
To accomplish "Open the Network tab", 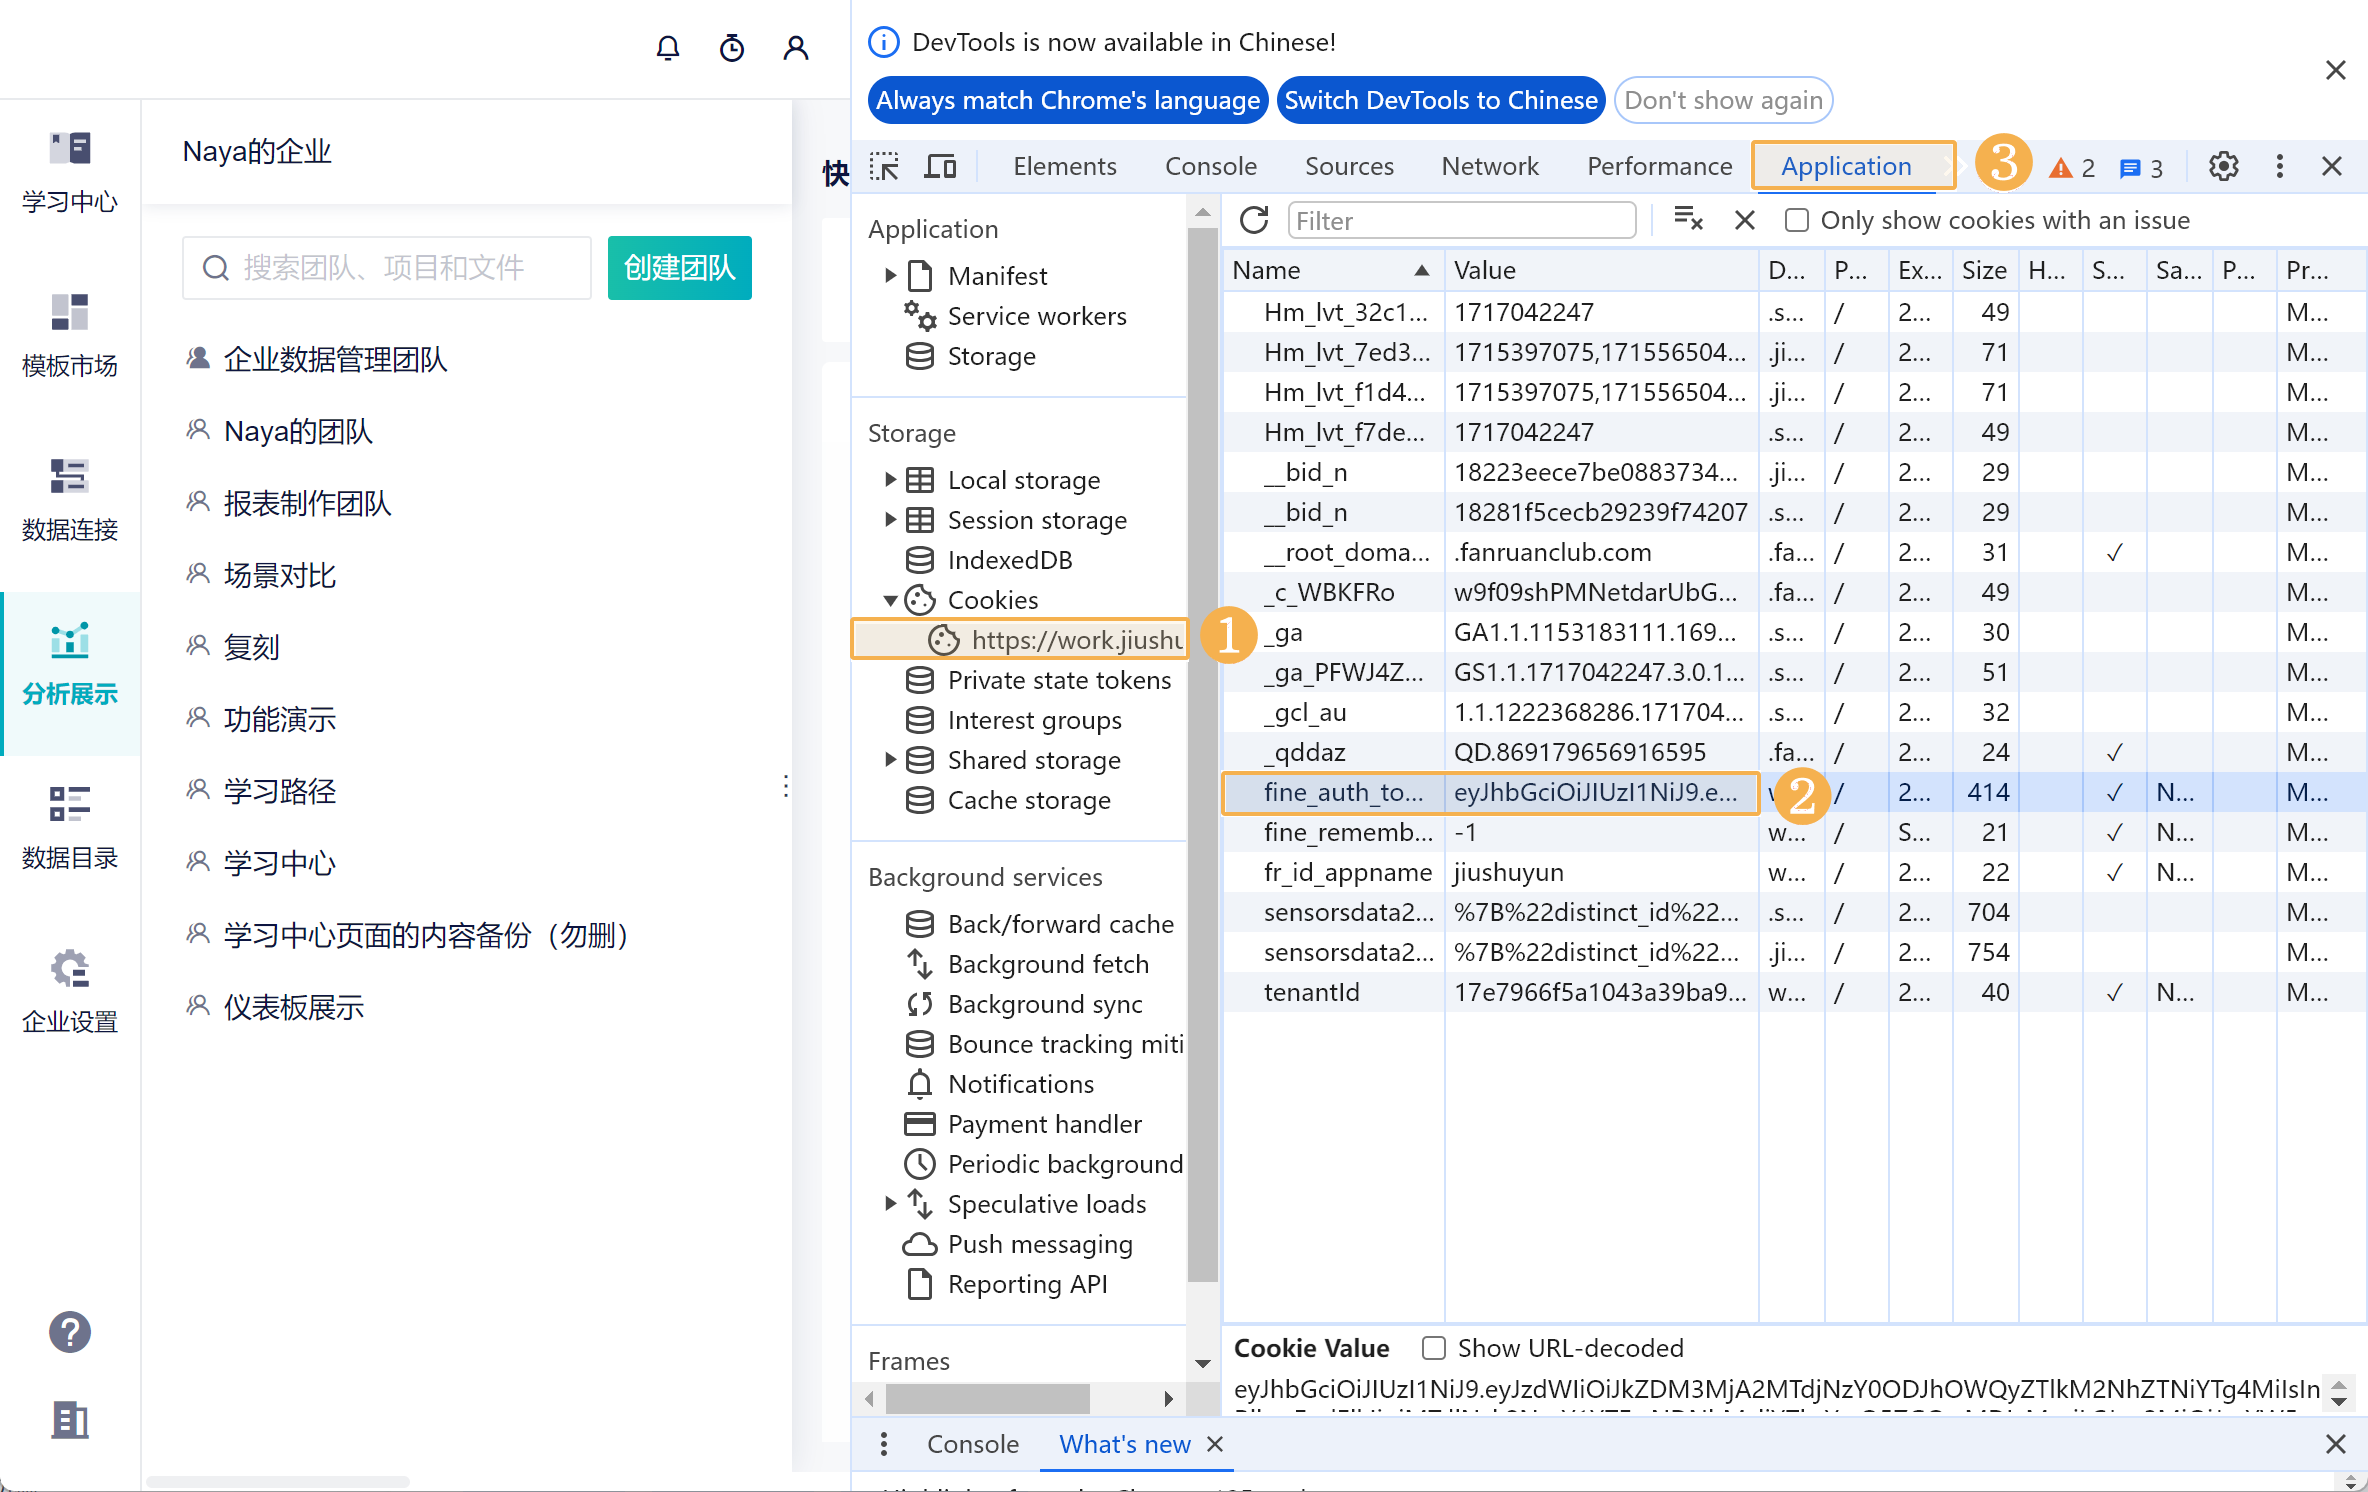I will (1490, 166).
